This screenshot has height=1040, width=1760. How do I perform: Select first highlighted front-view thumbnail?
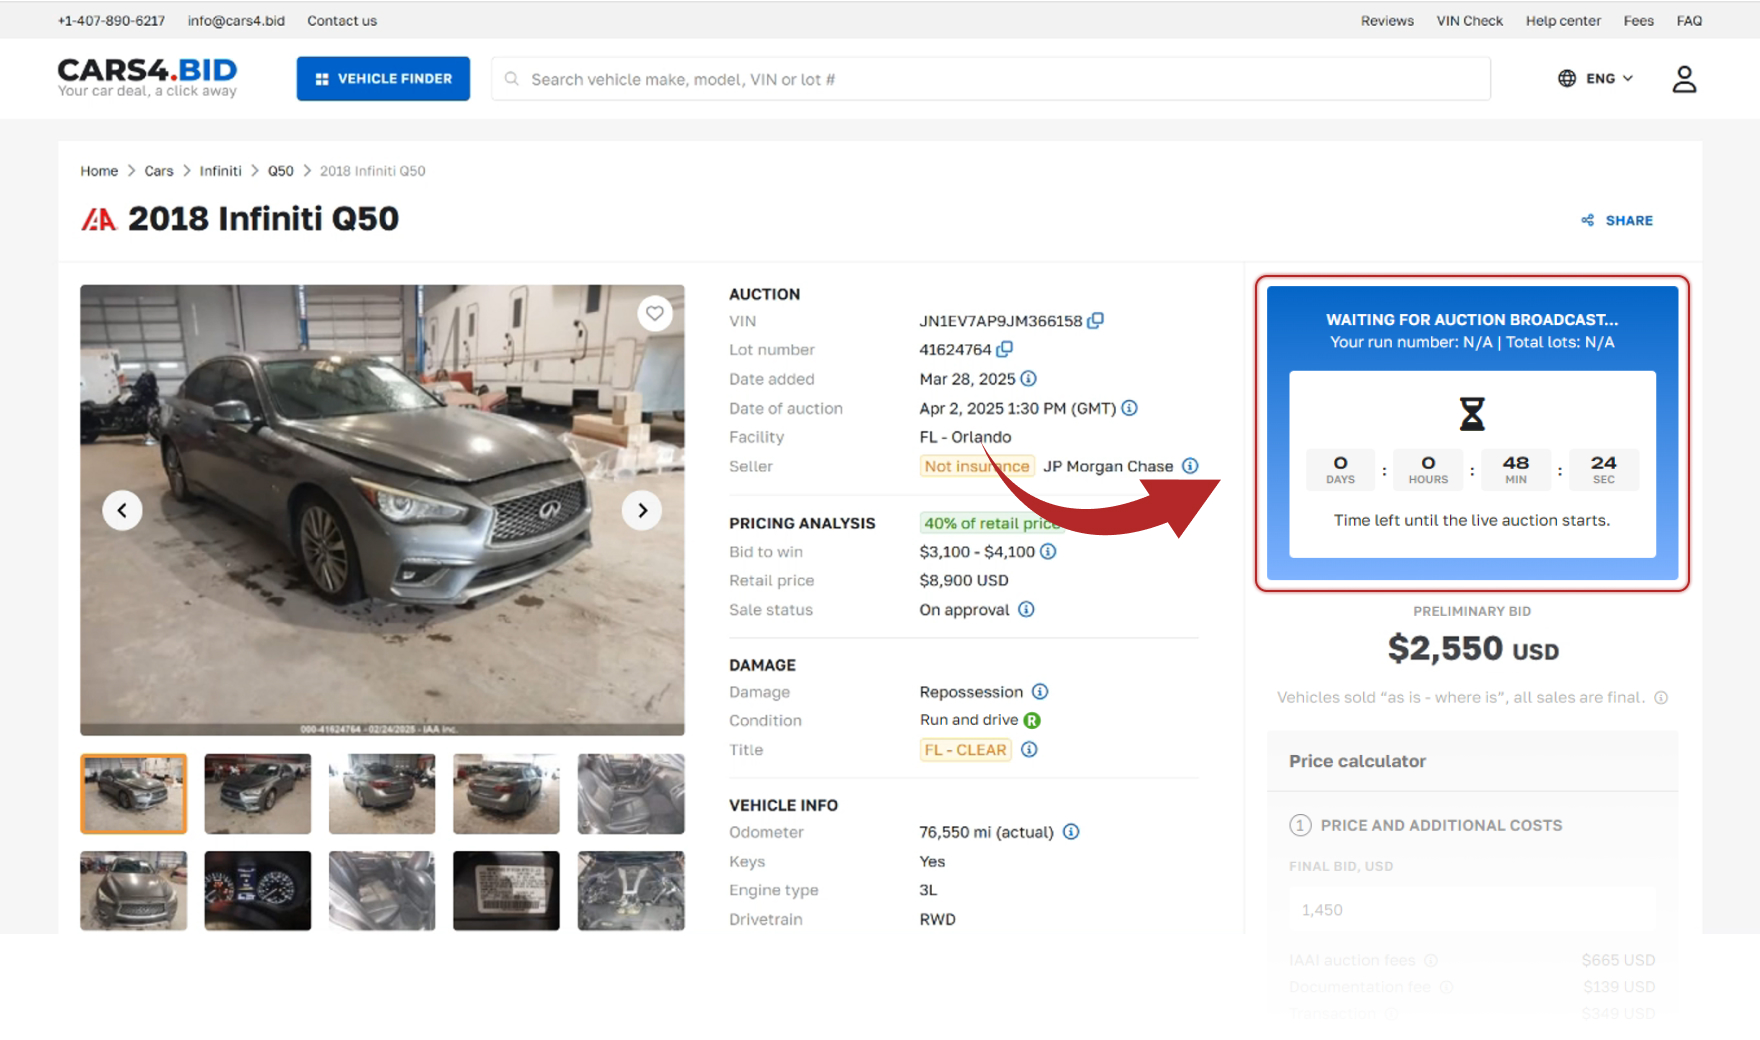click(x=133, y=794)
